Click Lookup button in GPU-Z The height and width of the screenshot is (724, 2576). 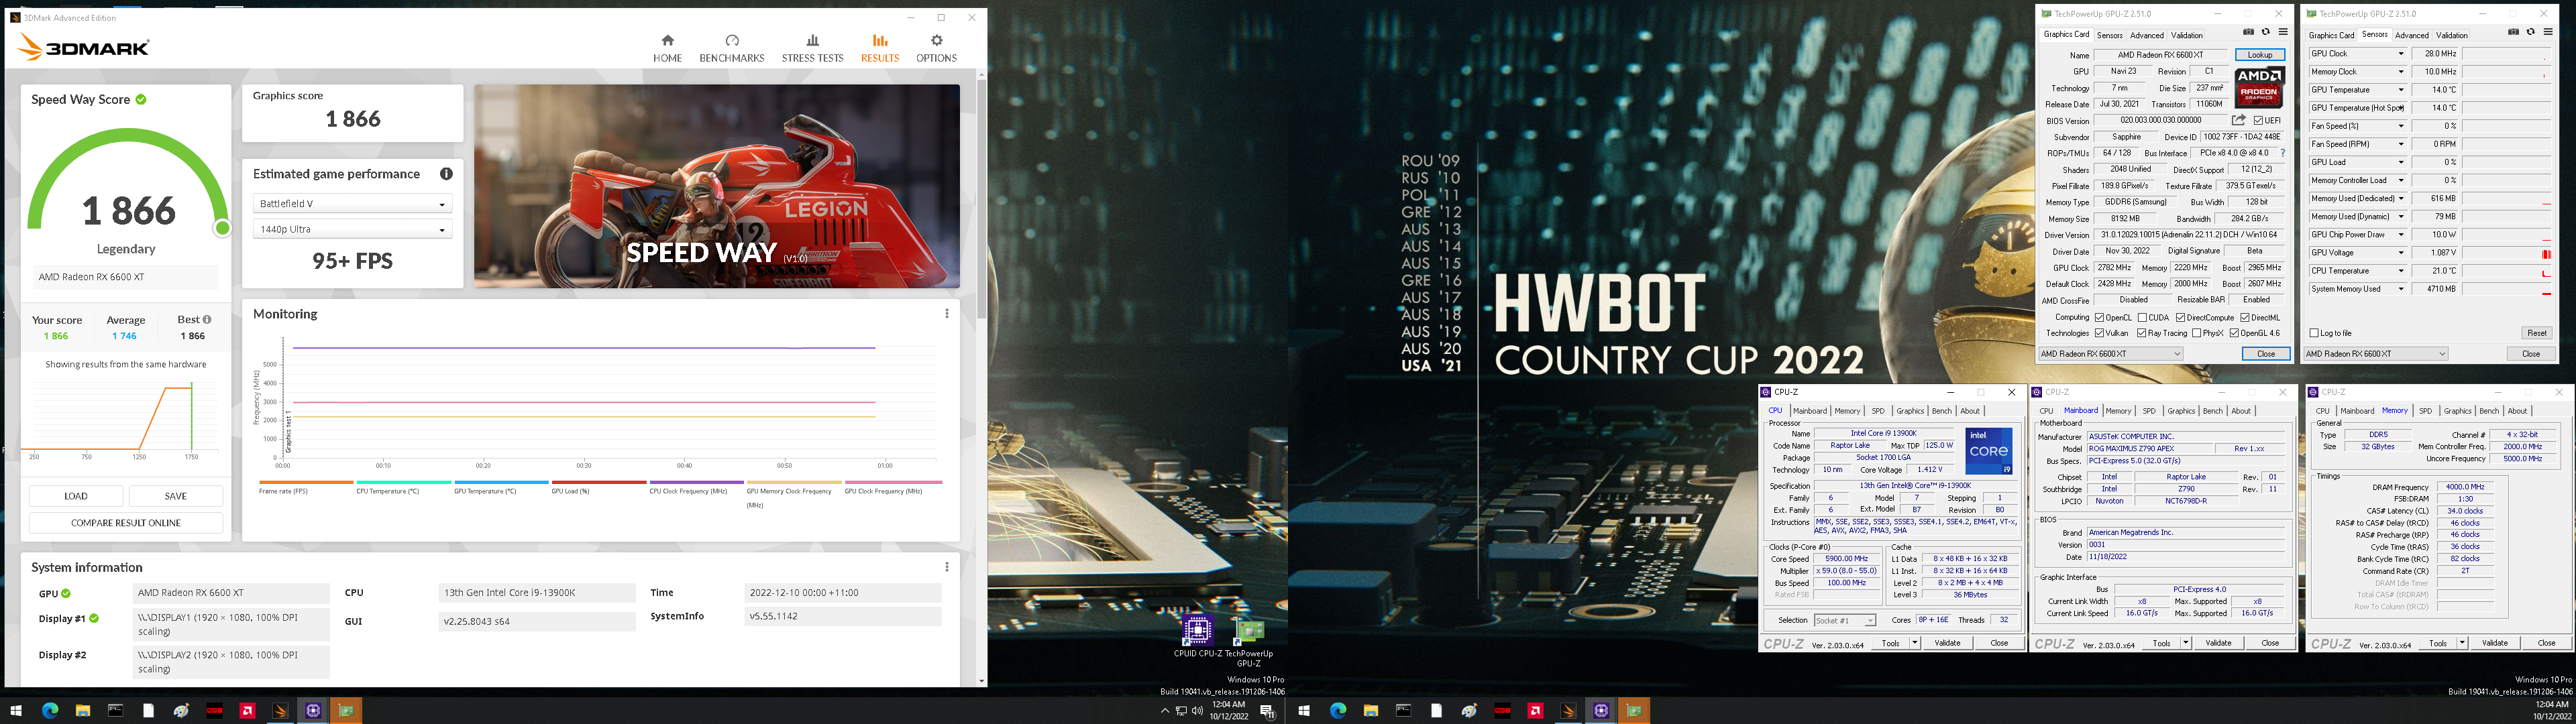(2259, 55)
